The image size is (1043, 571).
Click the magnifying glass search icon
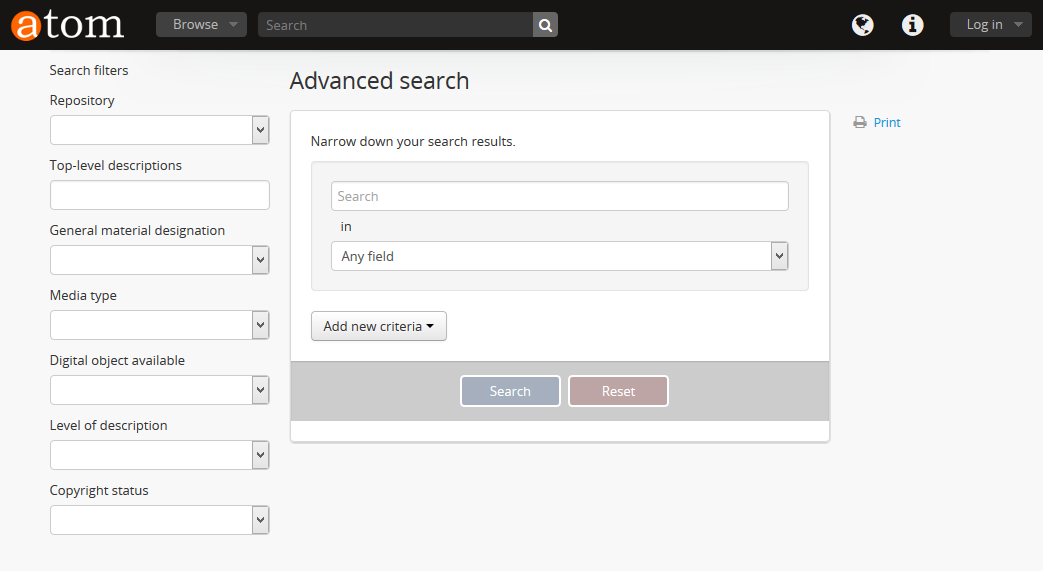545,25
